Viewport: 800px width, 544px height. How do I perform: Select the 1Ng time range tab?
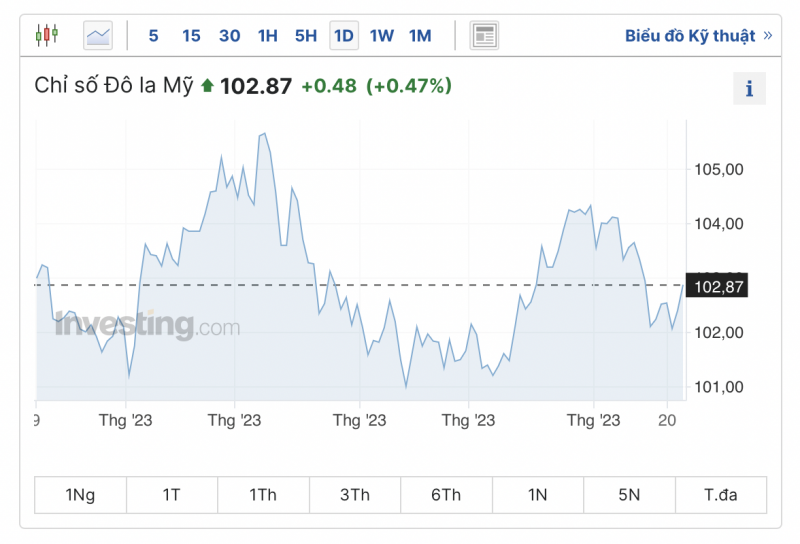pyautogui.click(x=80, y=495)
